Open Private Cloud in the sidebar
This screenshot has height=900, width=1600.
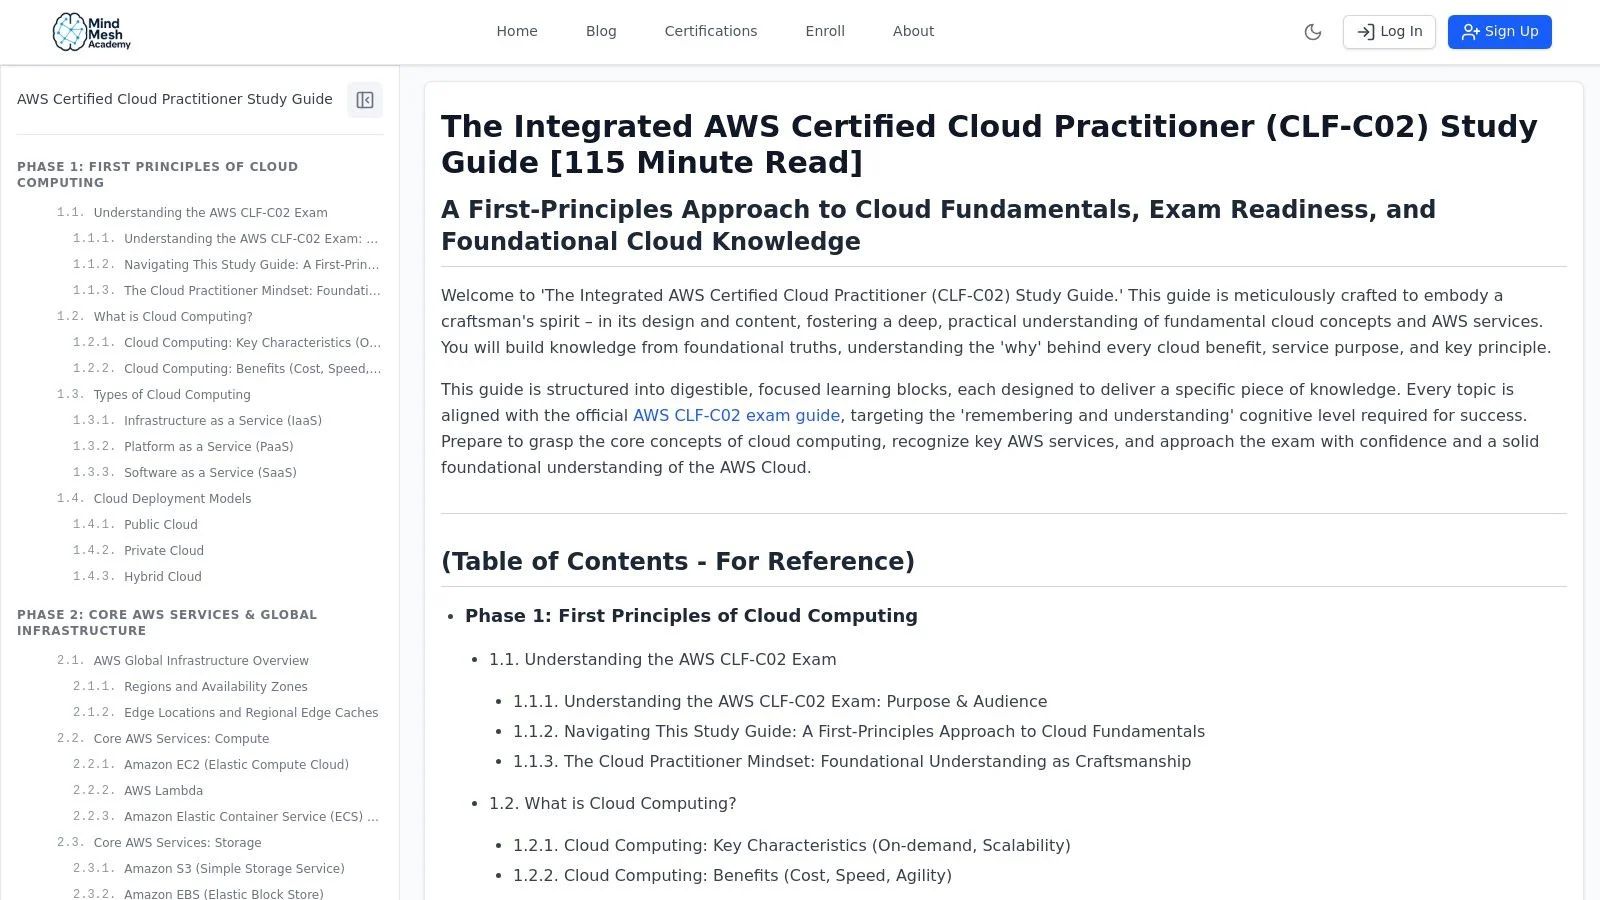[x=164, y=551]
